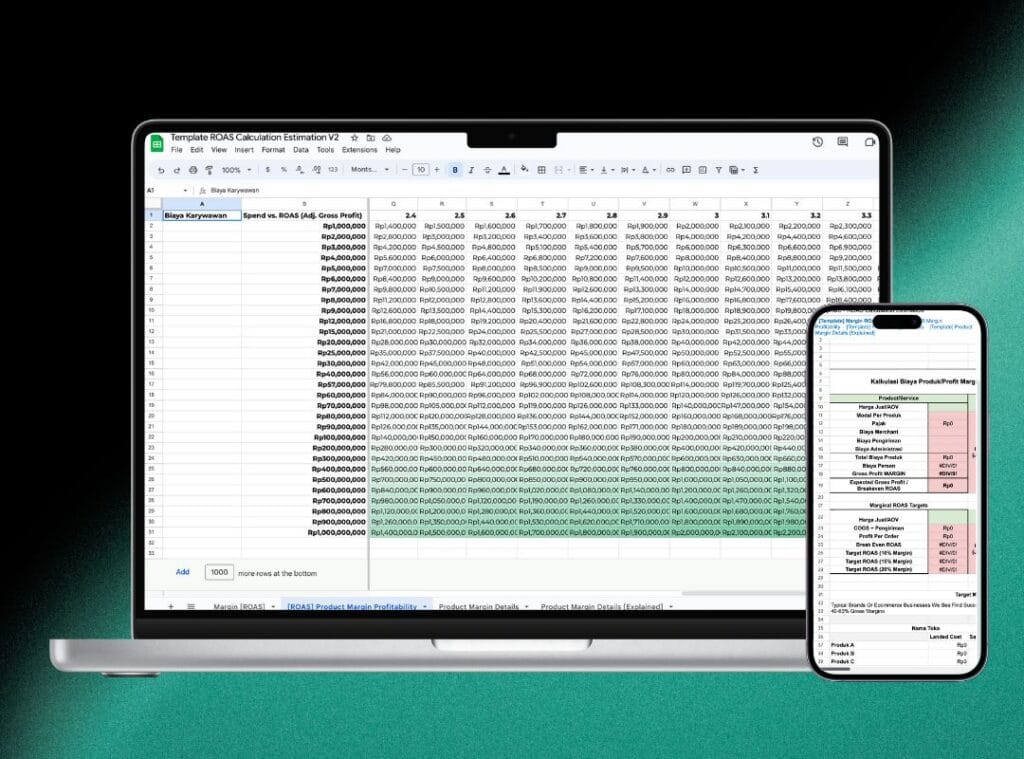
Task: Open the font family dropdown
Action: (x=368, y=170)
